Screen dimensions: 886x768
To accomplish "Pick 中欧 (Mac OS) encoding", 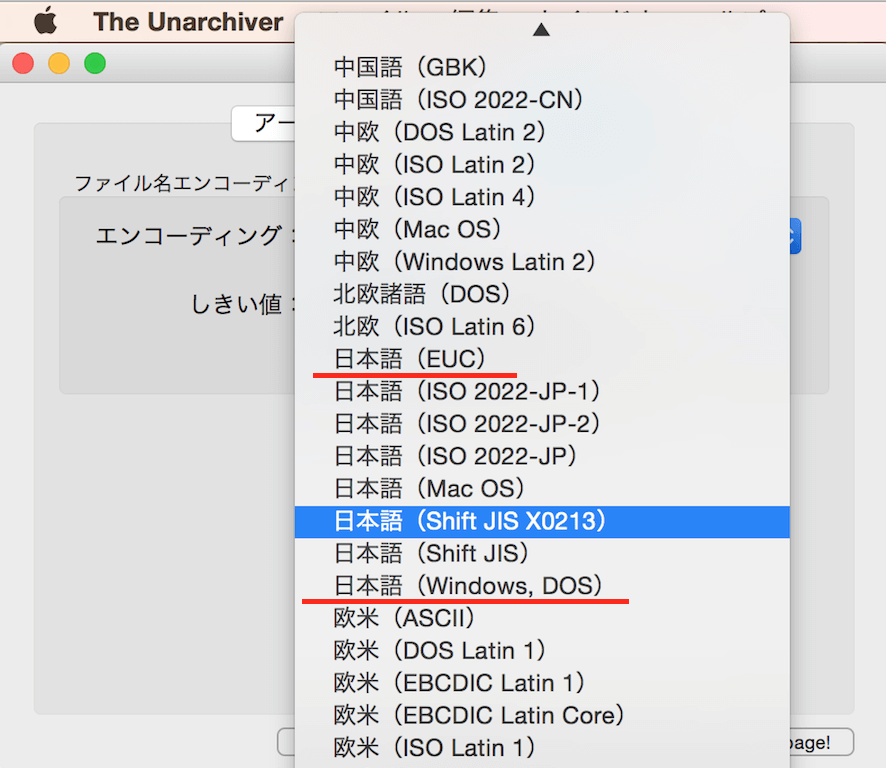I will pyautogui.click(x=542, y=229).
